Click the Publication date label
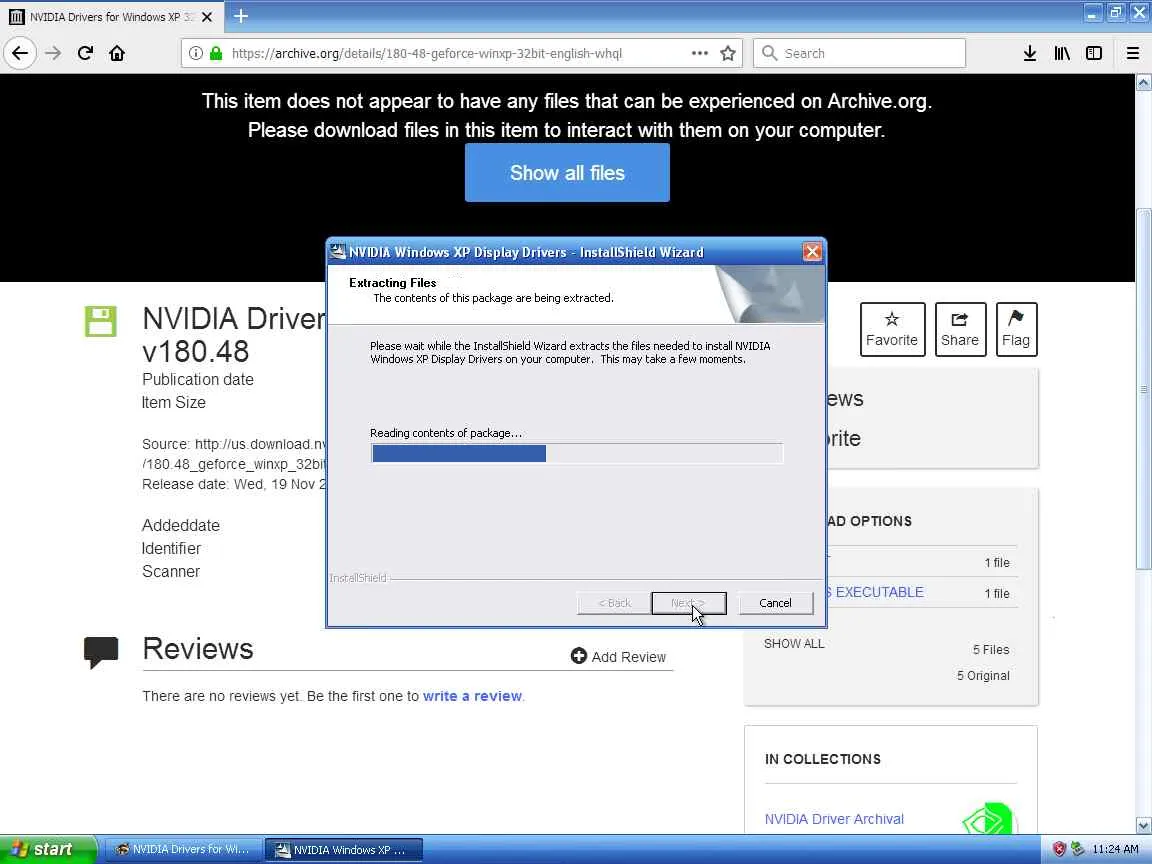 click(198, 380)
